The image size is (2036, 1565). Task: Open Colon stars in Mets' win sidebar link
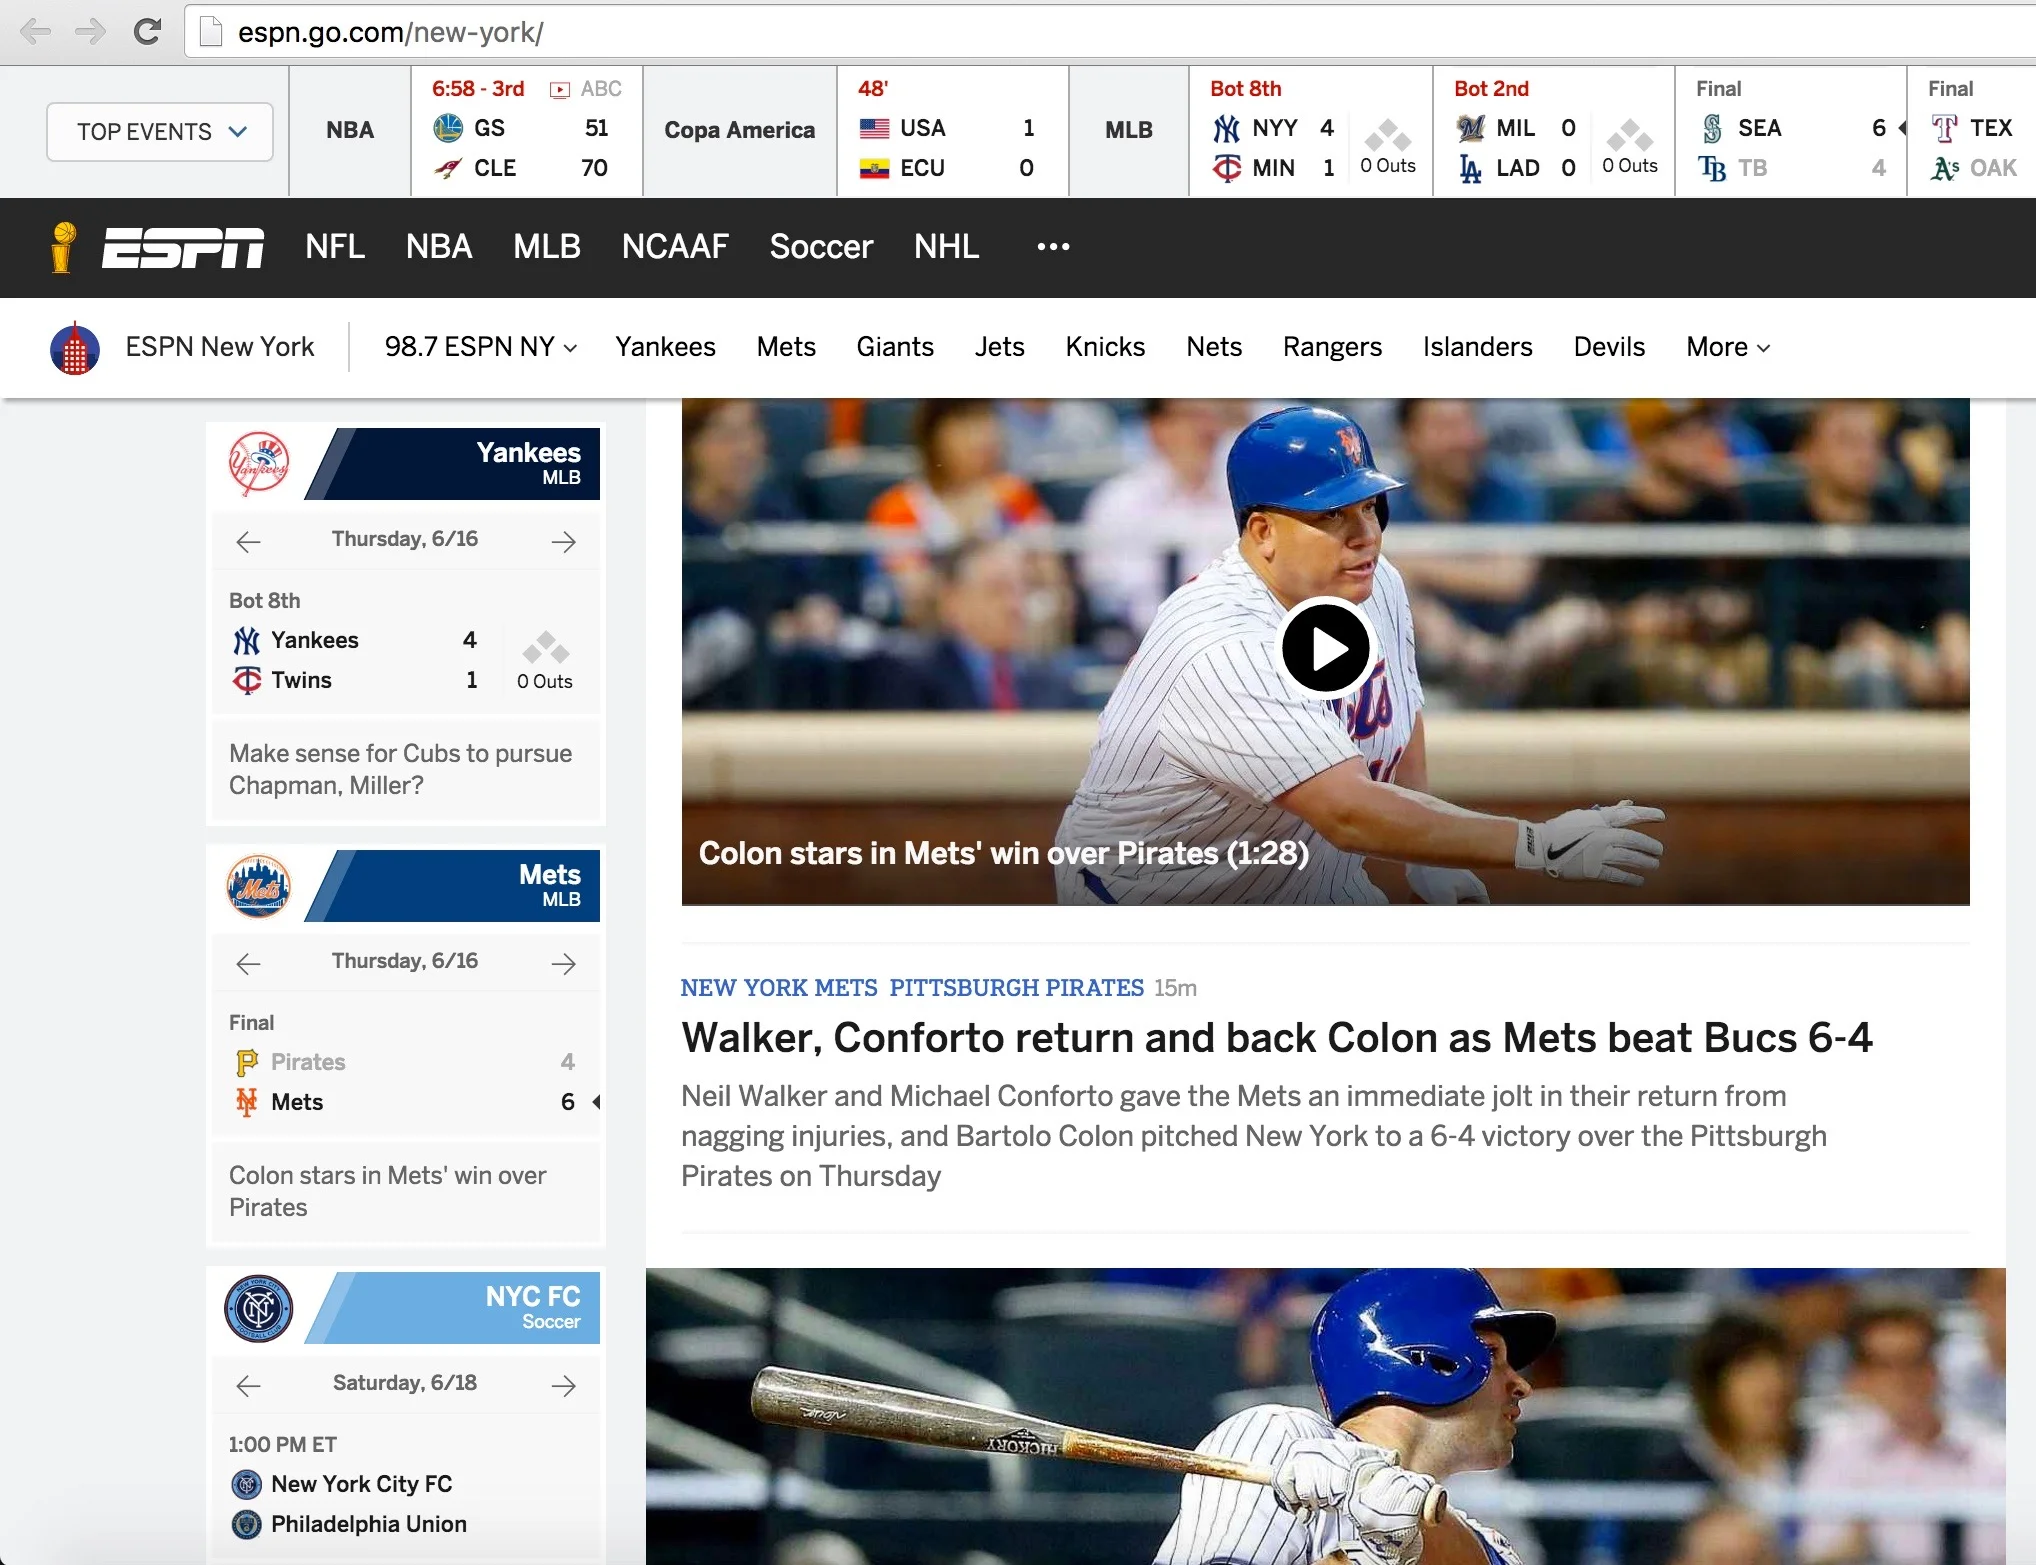coord(388,1191)
